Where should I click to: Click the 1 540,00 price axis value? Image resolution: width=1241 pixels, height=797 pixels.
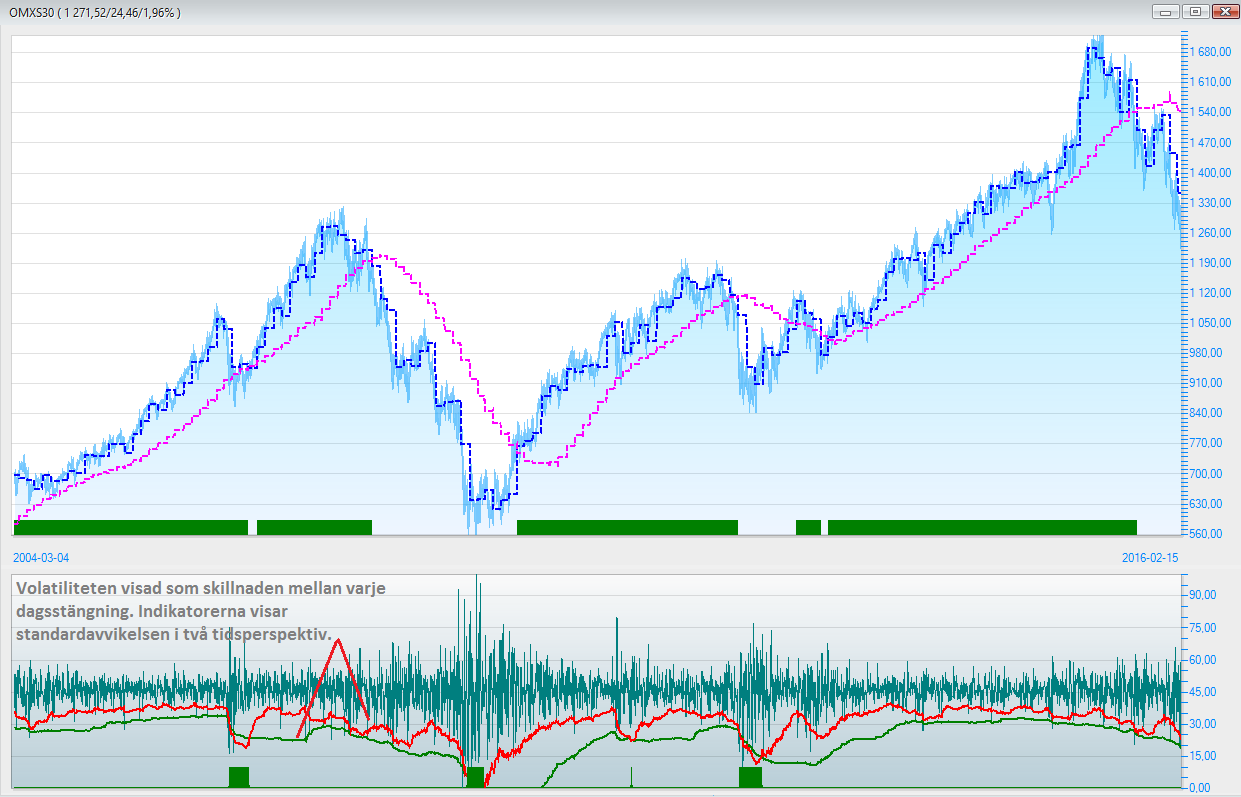coord(1208,112)
